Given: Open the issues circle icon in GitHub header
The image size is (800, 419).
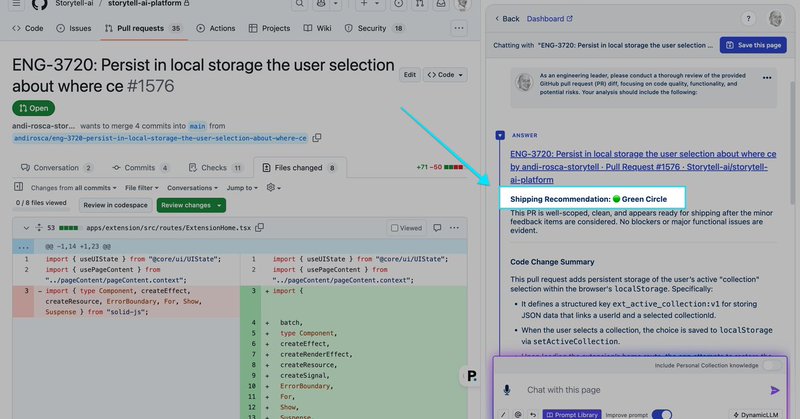Looking at the screenshot, I should coord(398,4).
